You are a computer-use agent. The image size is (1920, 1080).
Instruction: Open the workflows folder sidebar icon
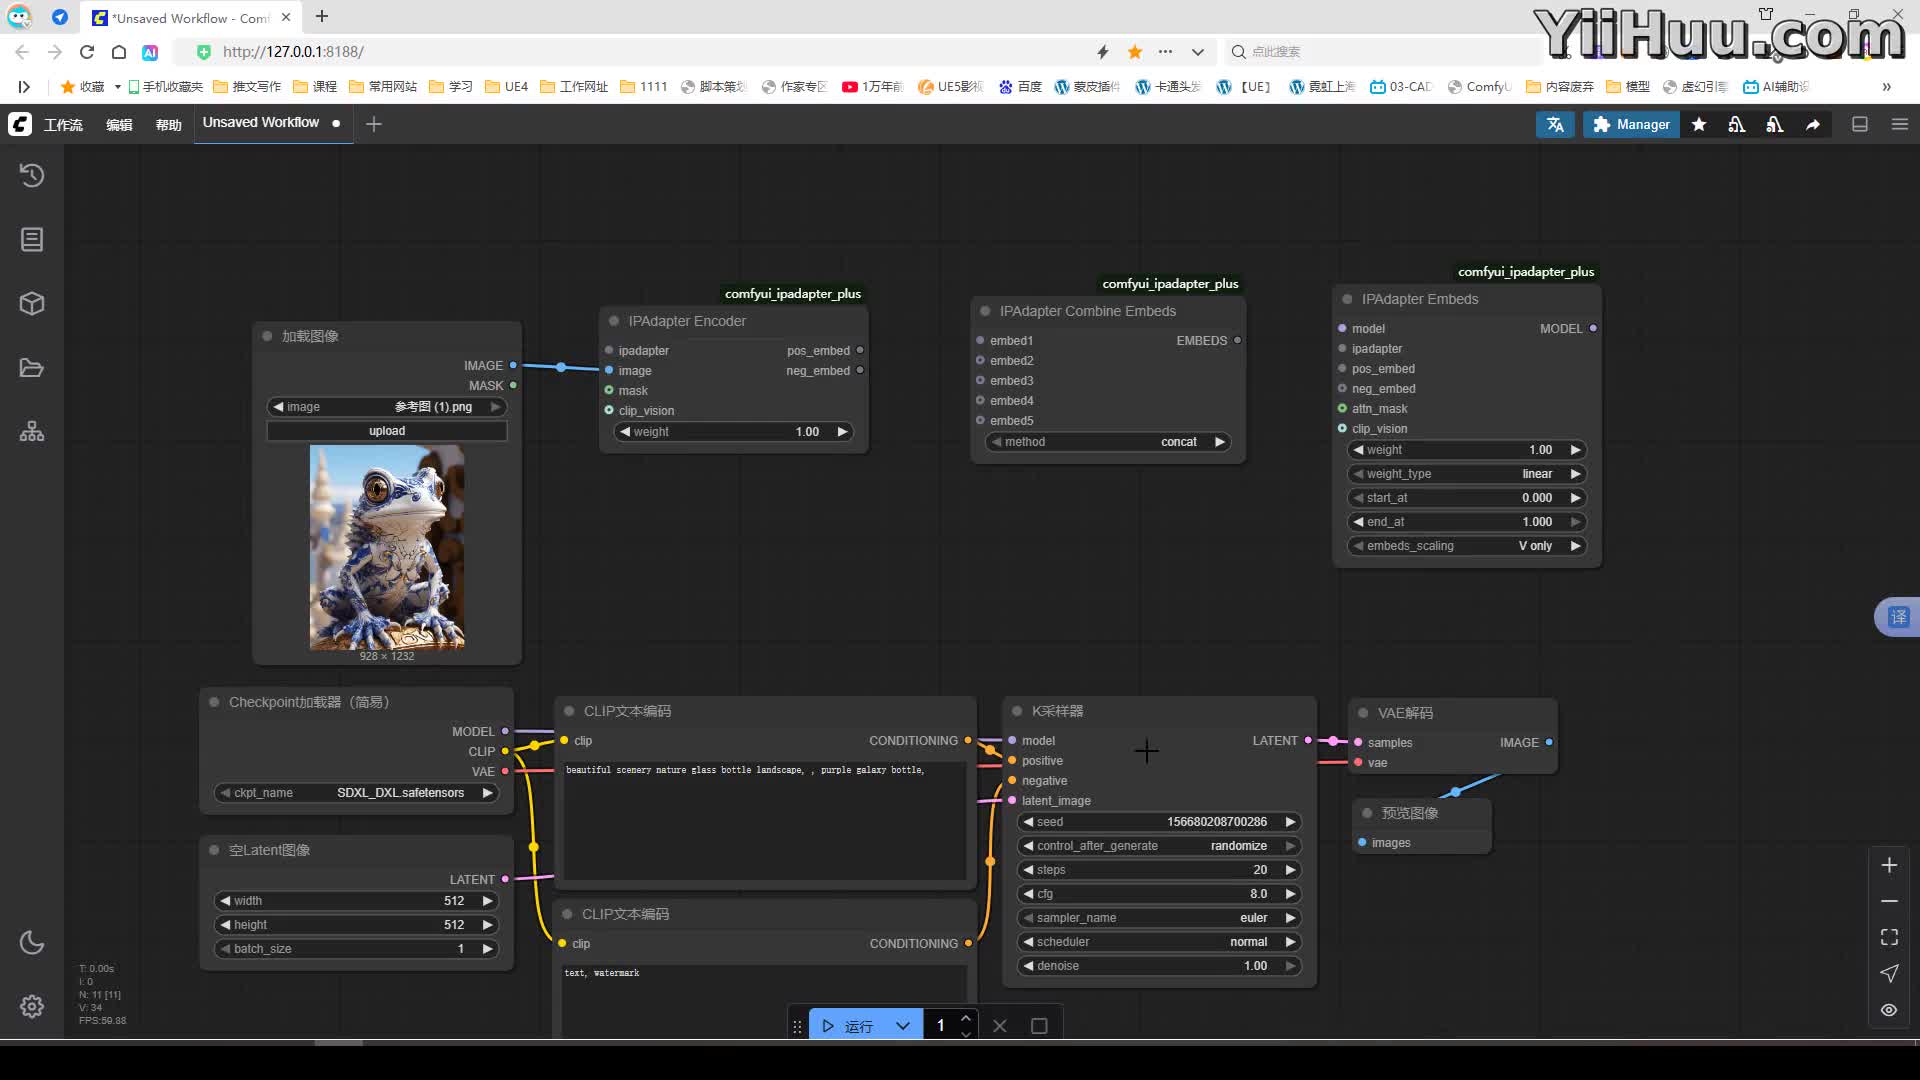click(x=32, y=368)
